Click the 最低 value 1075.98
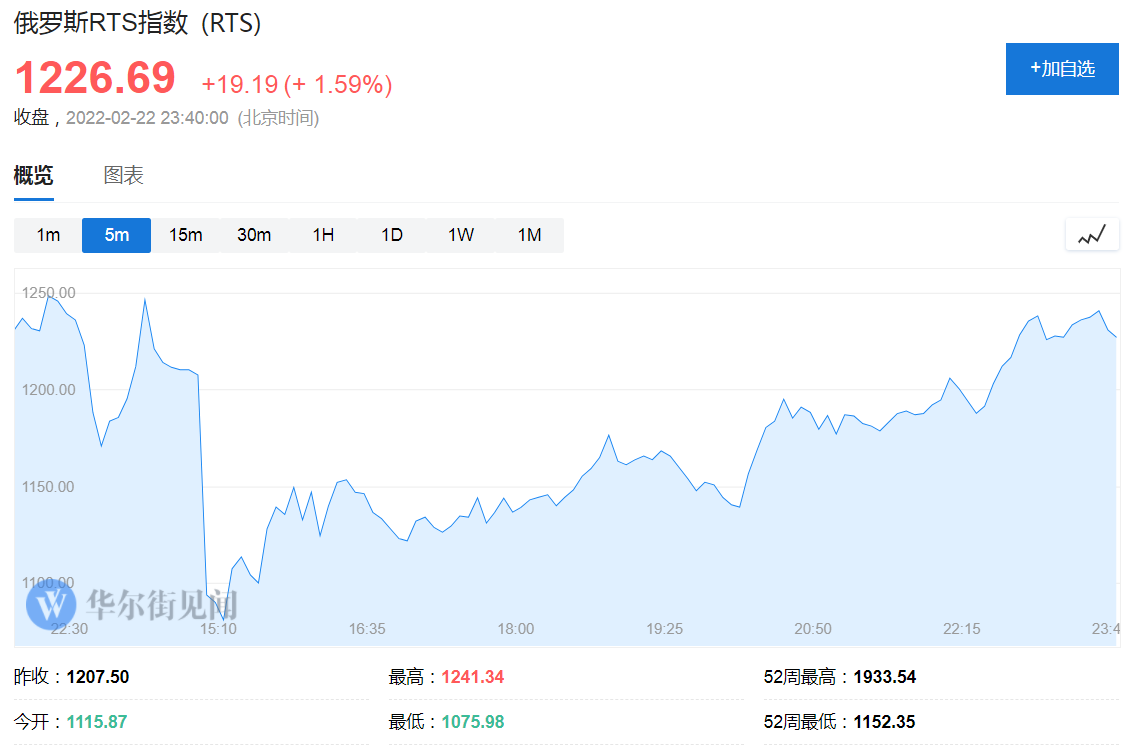This screenshot has height=746, width=1140. [473, 722]
